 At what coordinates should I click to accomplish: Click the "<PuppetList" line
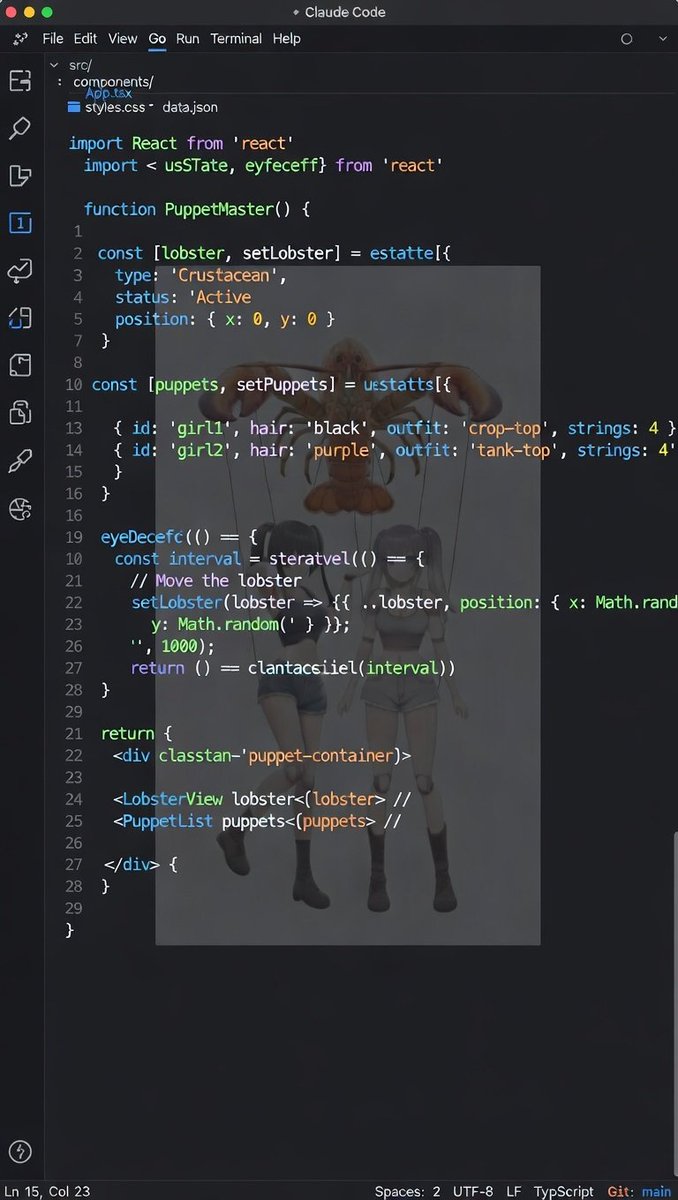(257, 821)
